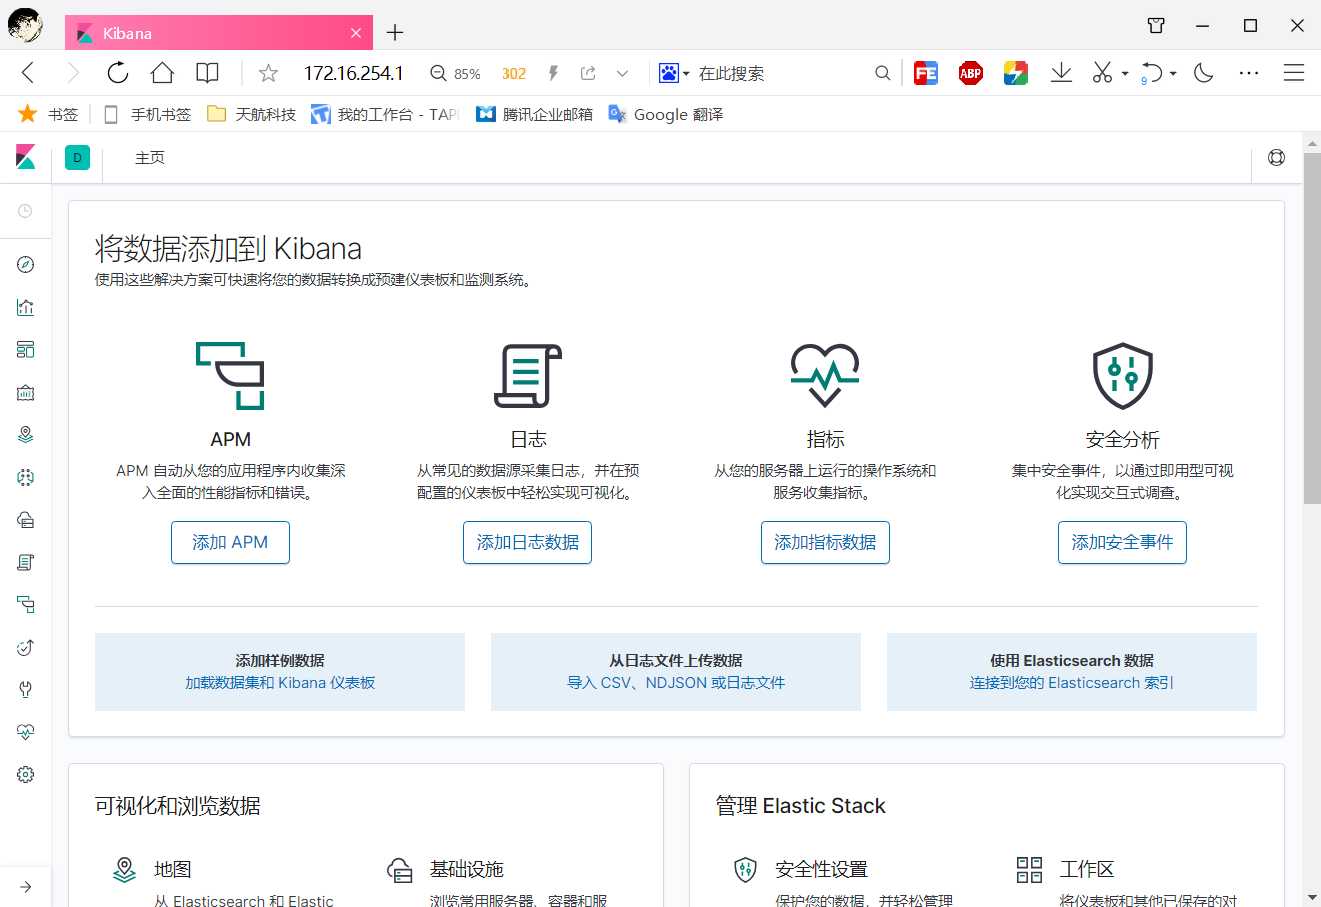Click the address bar showing 172.16.254.1
1321x907 pixels.
(354, 73)
